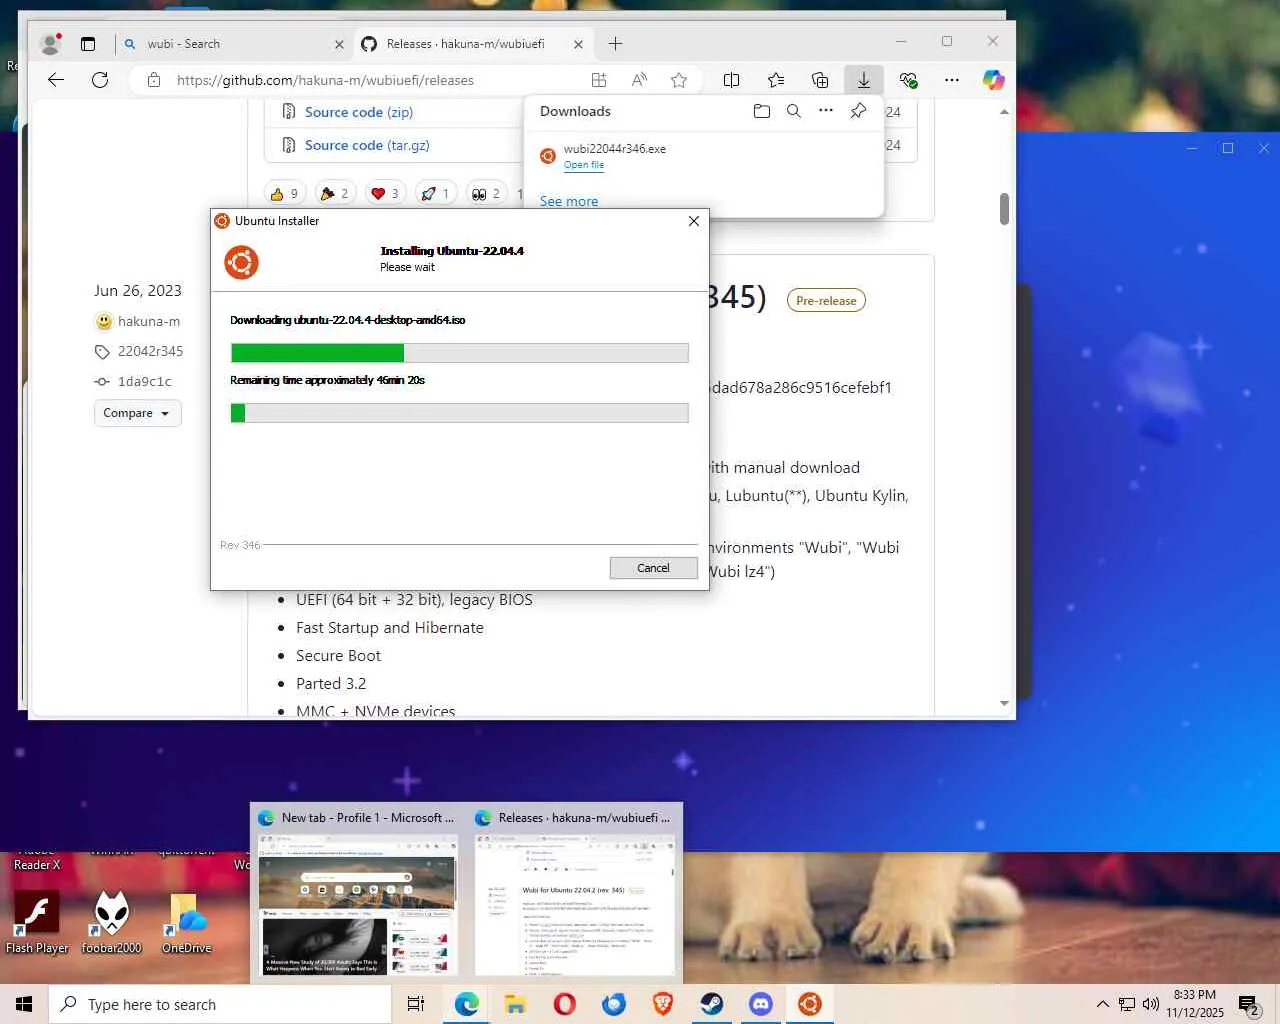Screen dimensions: 1280x1024
Task: Toggle the eyes reaction
Action: (487, 194)
